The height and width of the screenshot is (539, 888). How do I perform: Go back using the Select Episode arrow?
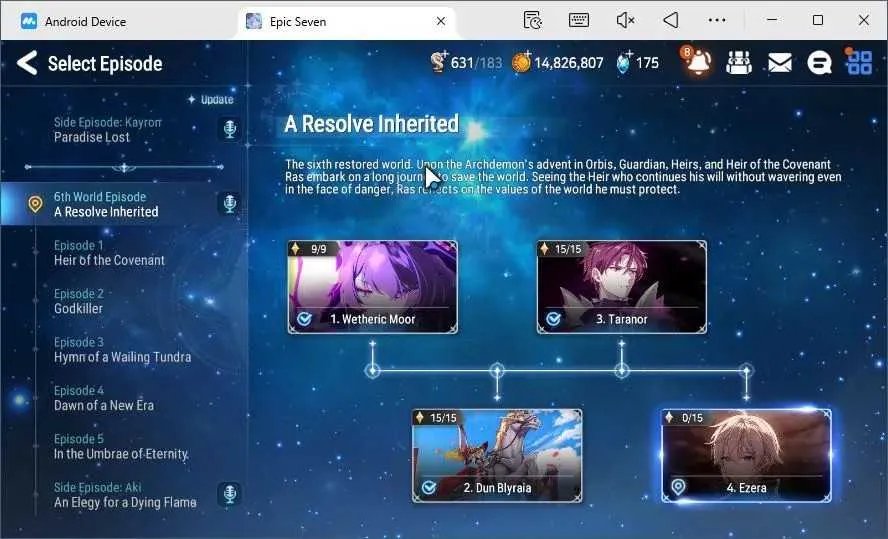point(27,62)
